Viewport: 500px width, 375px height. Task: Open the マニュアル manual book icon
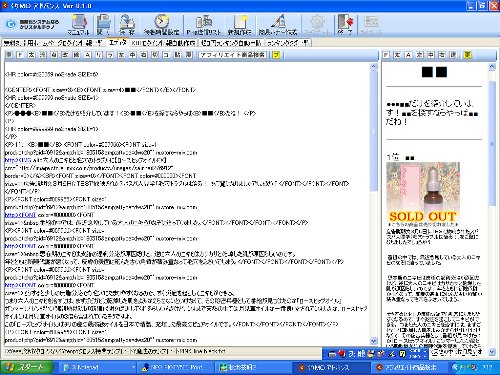pos(79,24)
